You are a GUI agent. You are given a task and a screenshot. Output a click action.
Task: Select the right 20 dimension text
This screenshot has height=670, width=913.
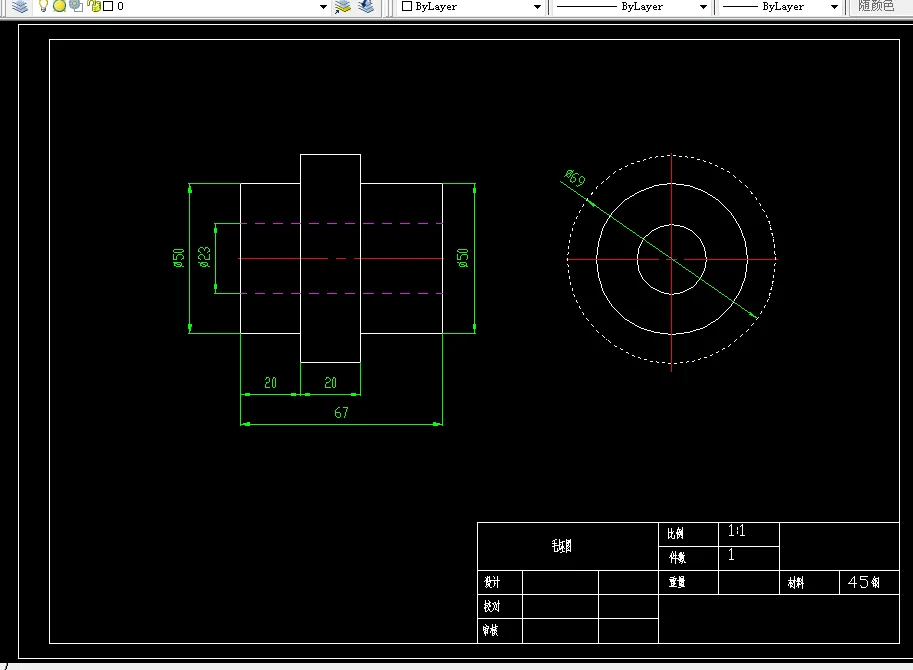(330, 382)
